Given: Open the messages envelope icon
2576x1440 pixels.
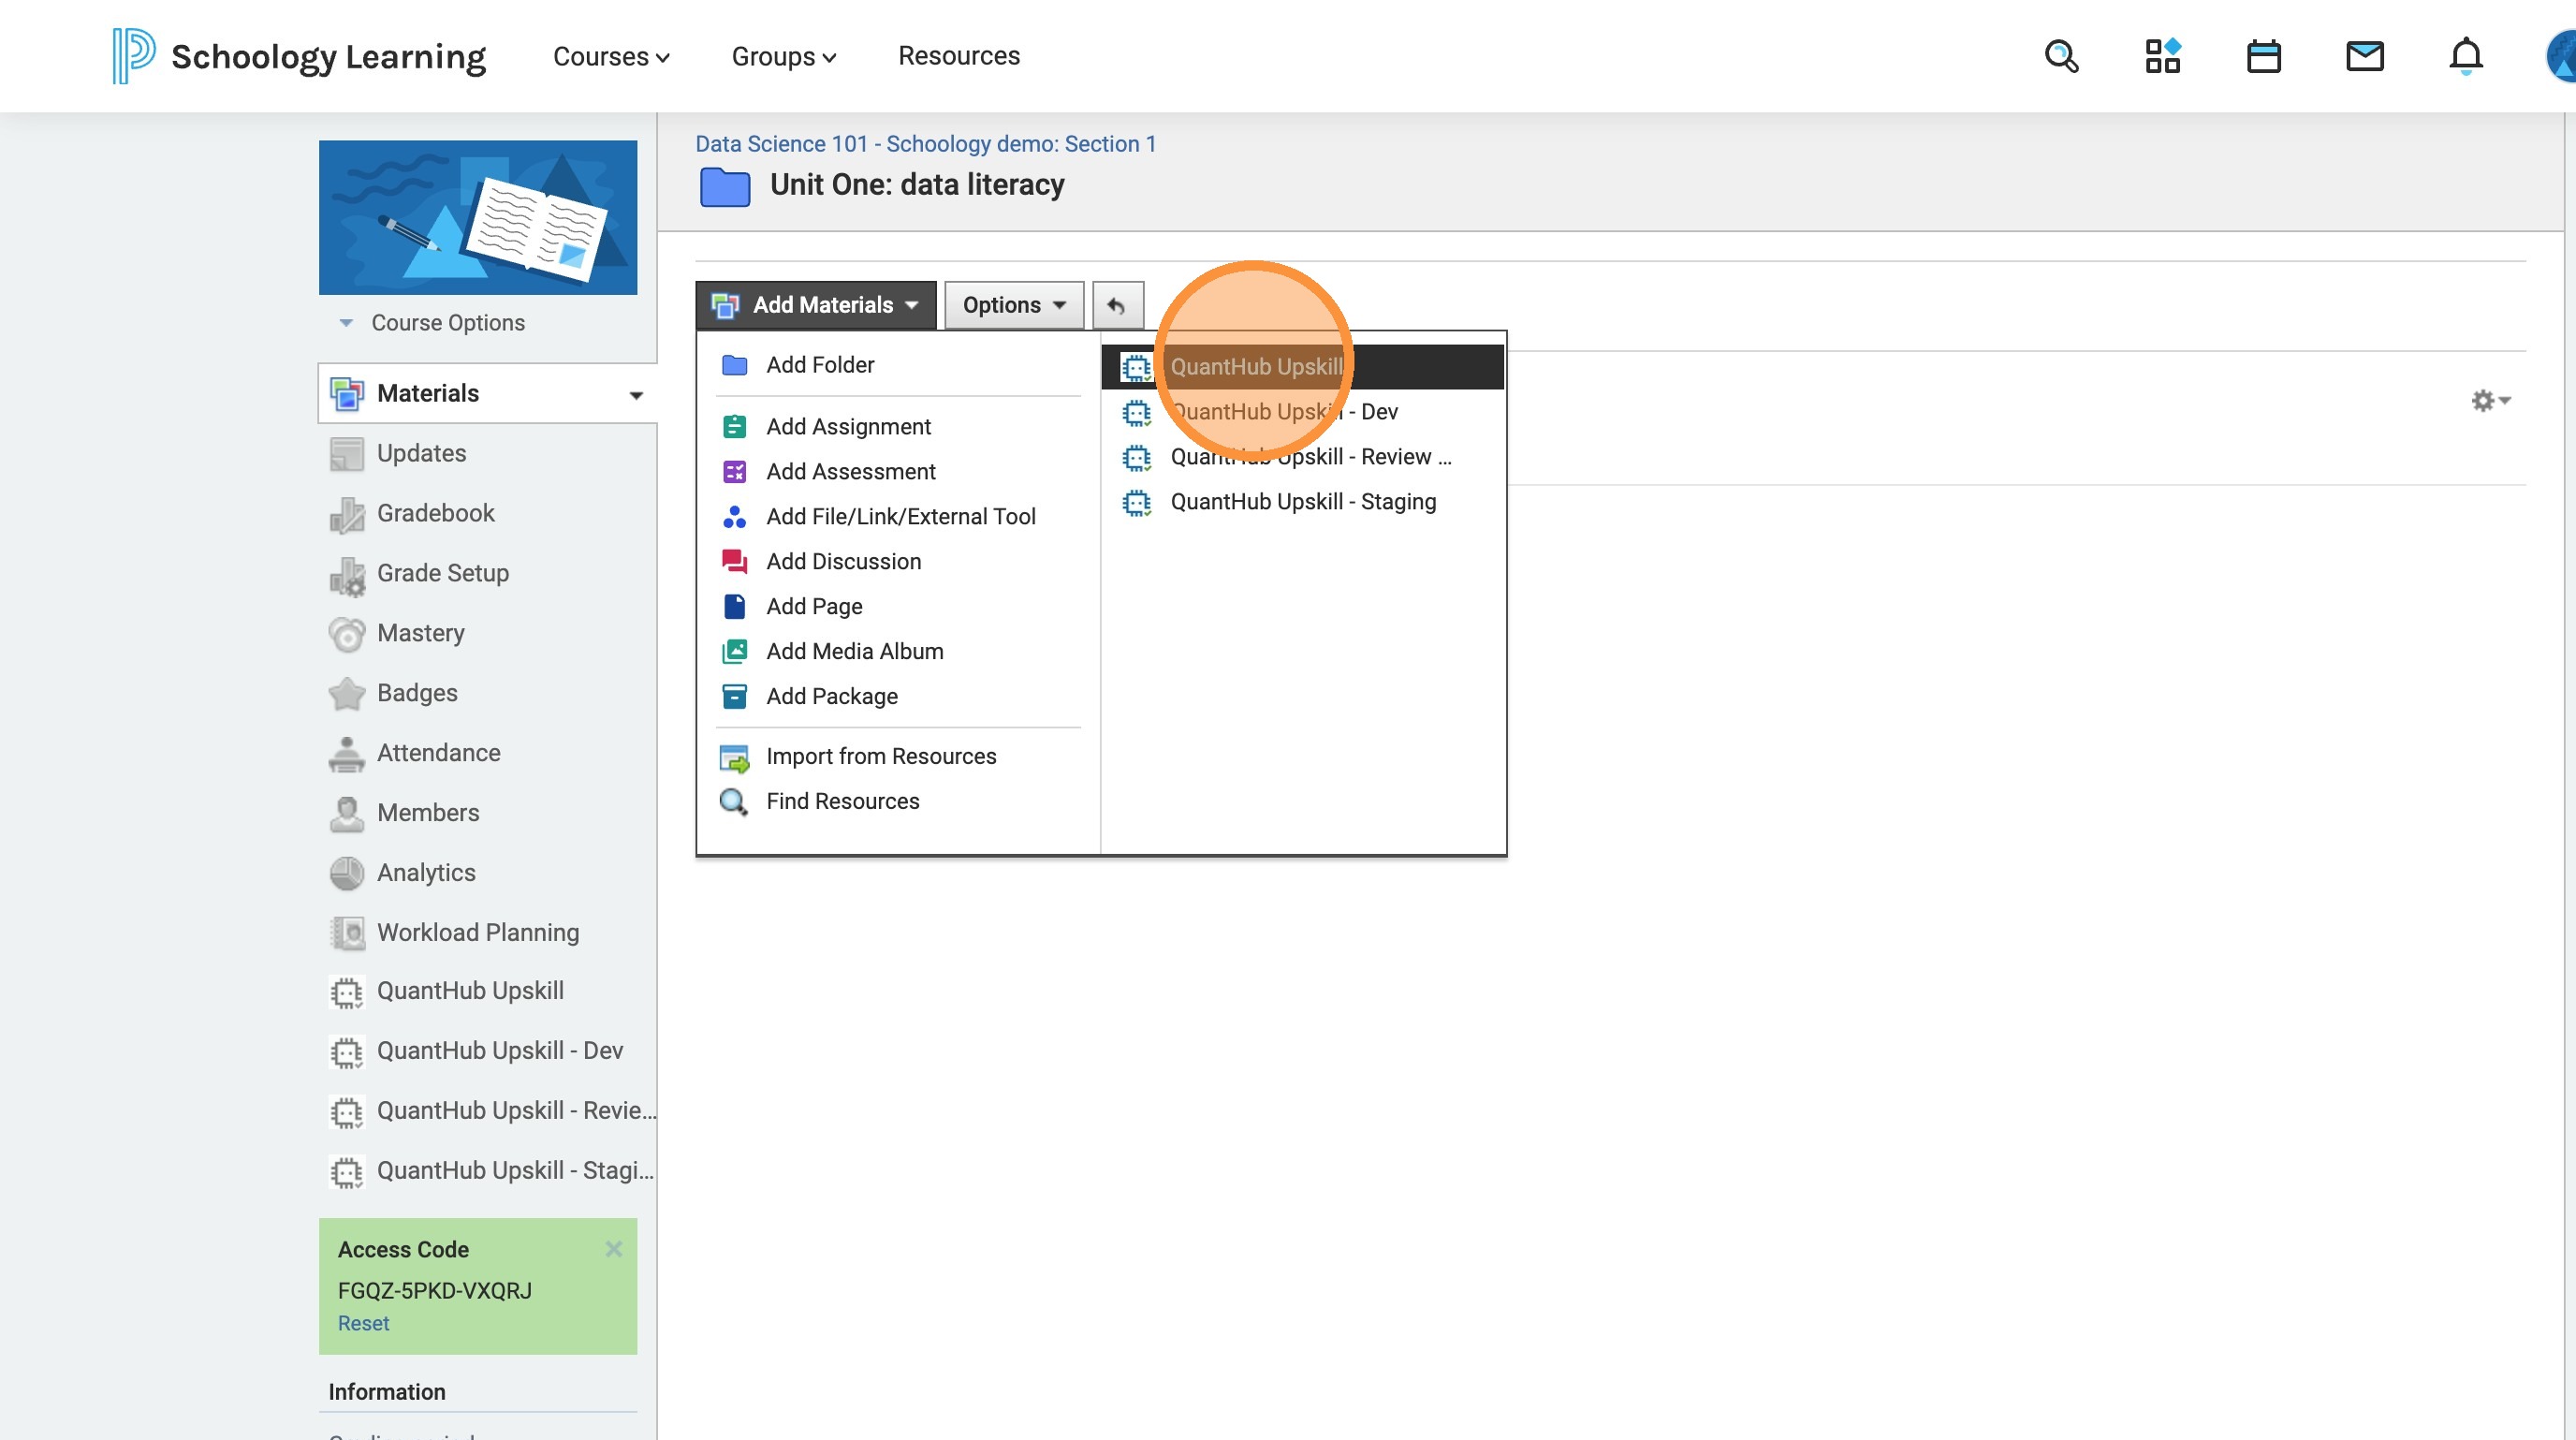Looking at the screenshot, I should [2364, 56].
